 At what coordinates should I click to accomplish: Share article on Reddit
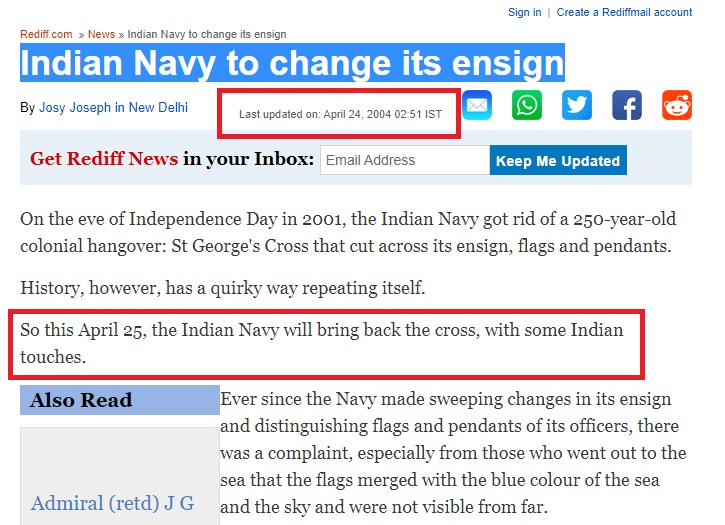click(x=677, y=105)
